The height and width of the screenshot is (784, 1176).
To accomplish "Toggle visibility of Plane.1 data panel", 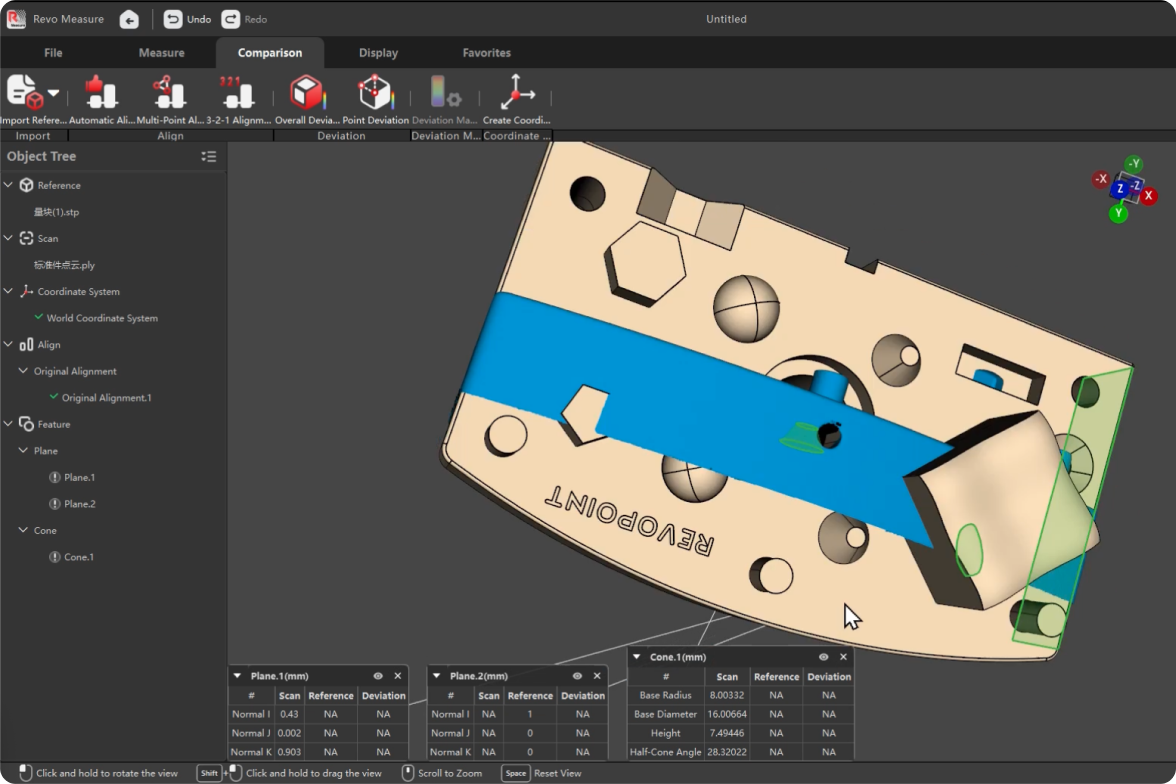I will point(378,676).
